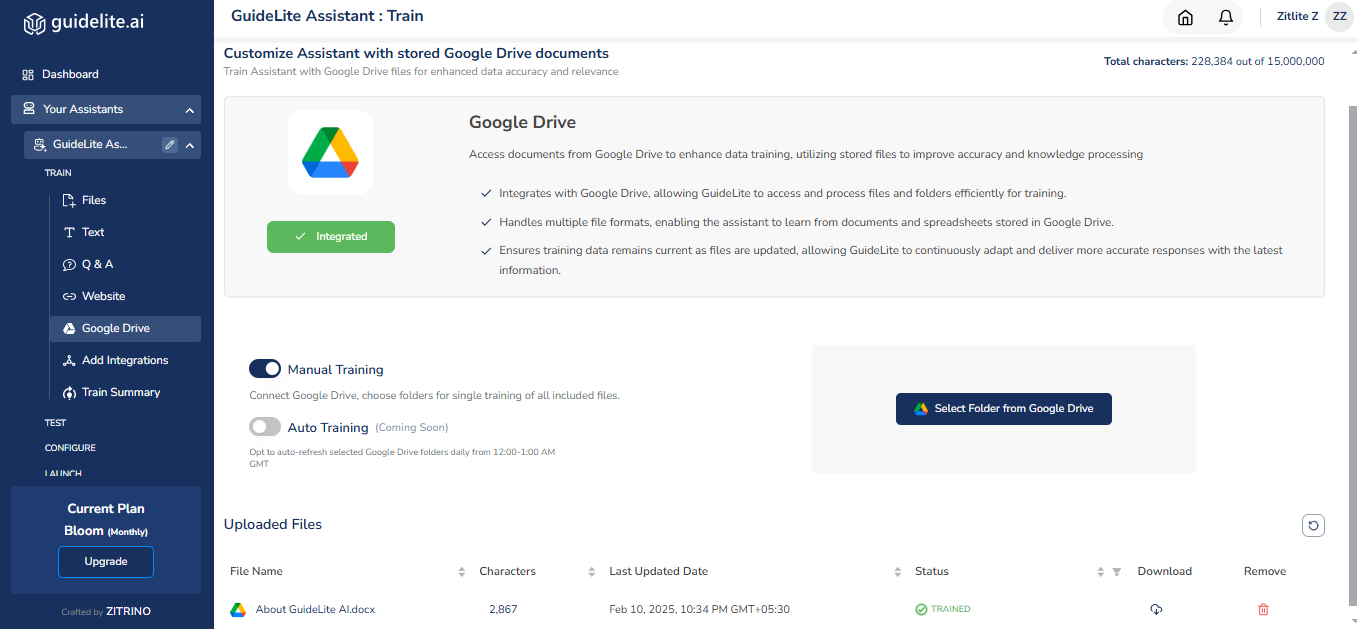
Task: Click the edit pencil next to GuideLite assistant
Action: point(170,145)
